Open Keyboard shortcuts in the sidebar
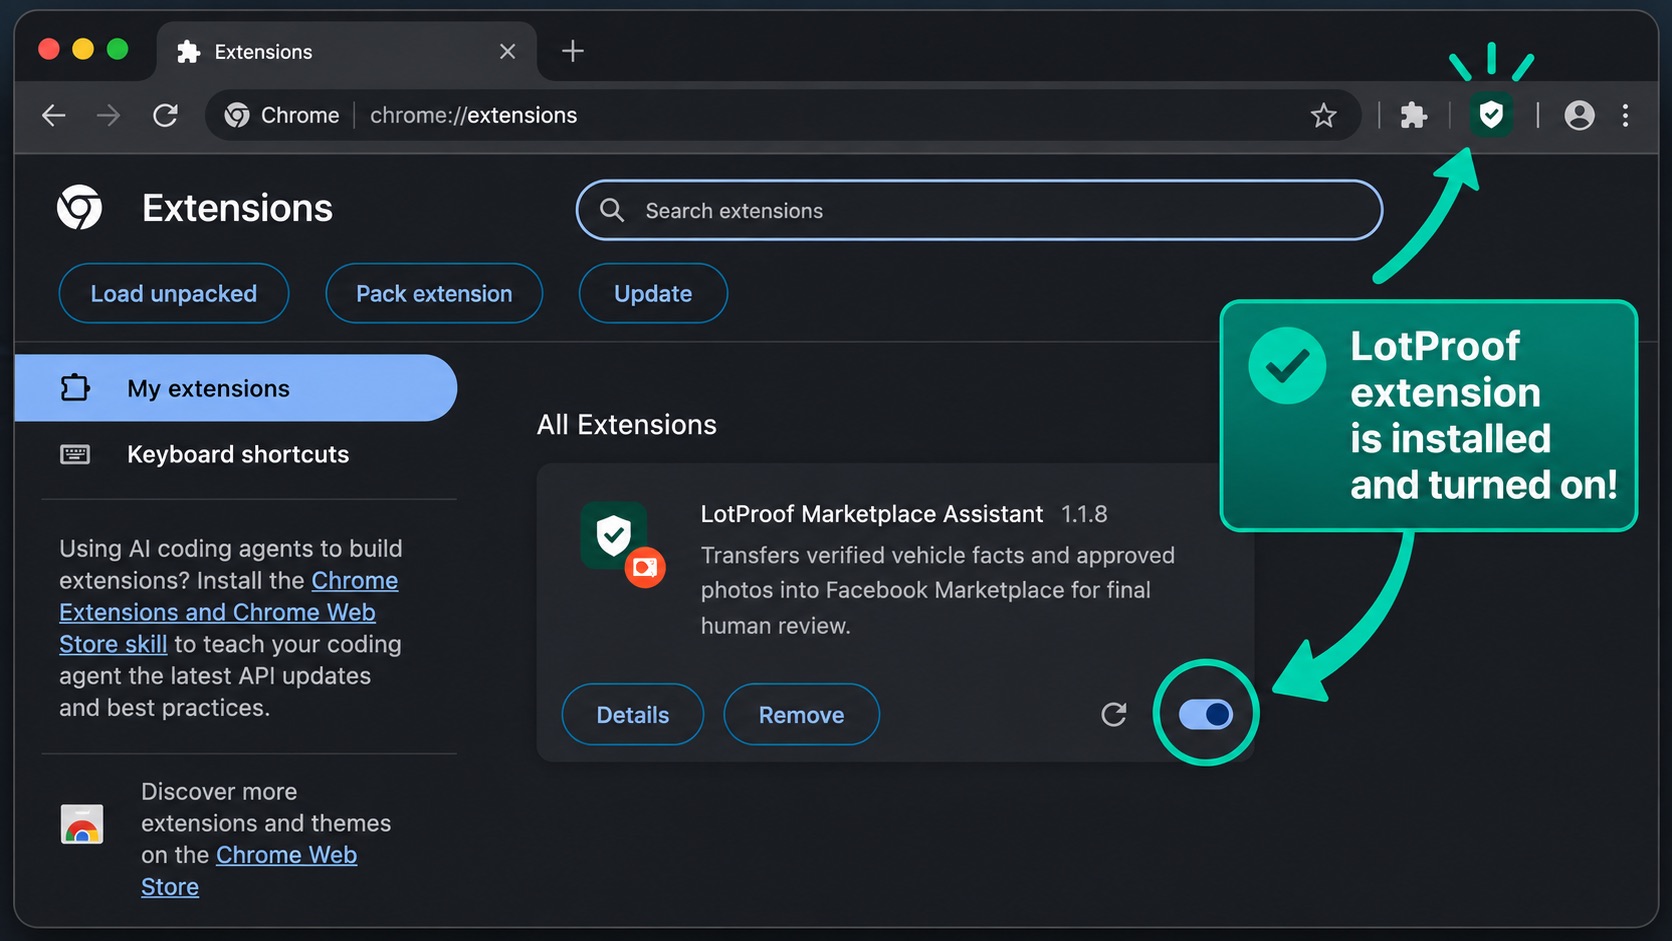The width and height of the screenshot is (1672, 941). (x=236, y=455)
